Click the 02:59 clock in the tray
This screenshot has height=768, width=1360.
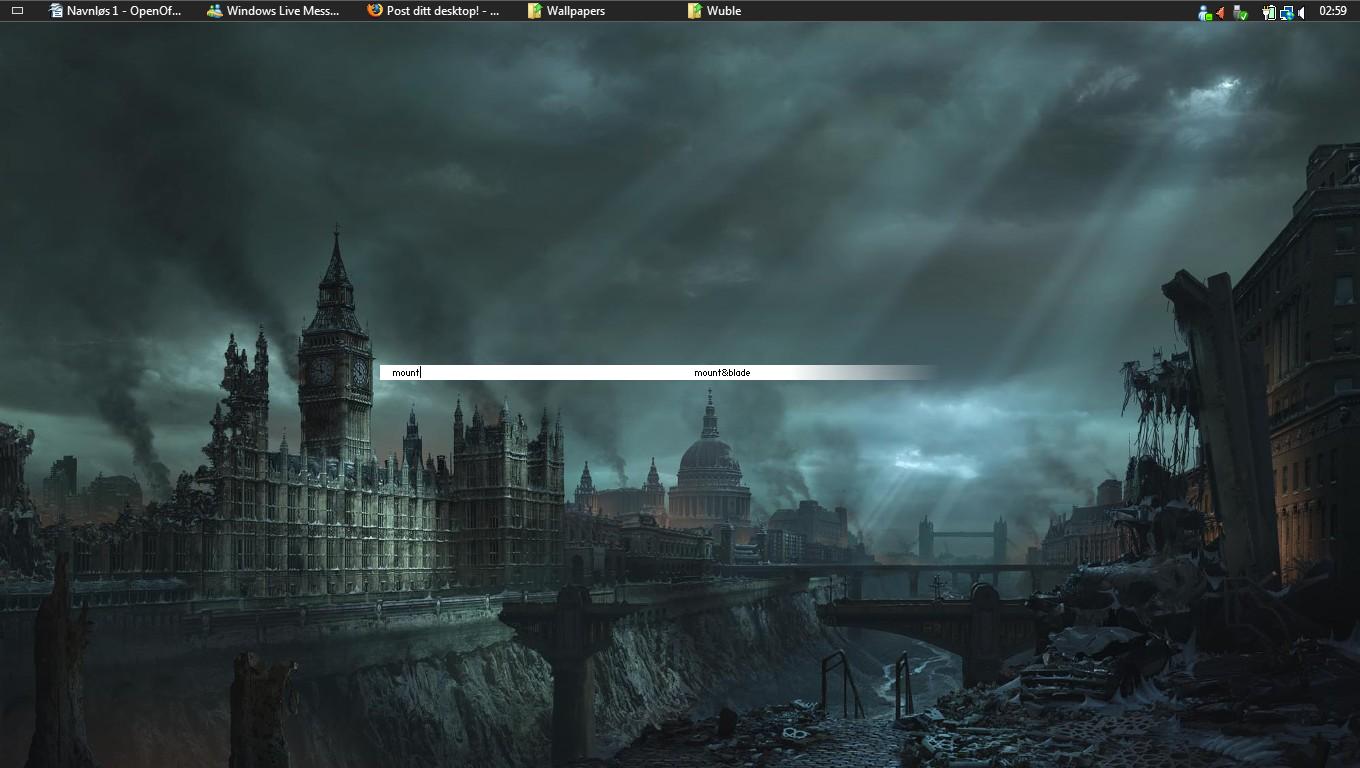point(1333,11)
